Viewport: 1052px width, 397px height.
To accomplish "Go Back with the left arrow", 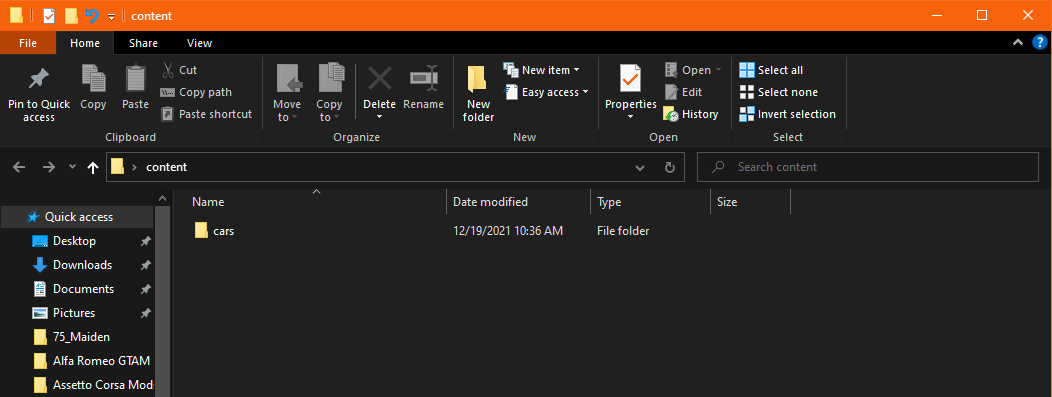I will coord(19,167).
